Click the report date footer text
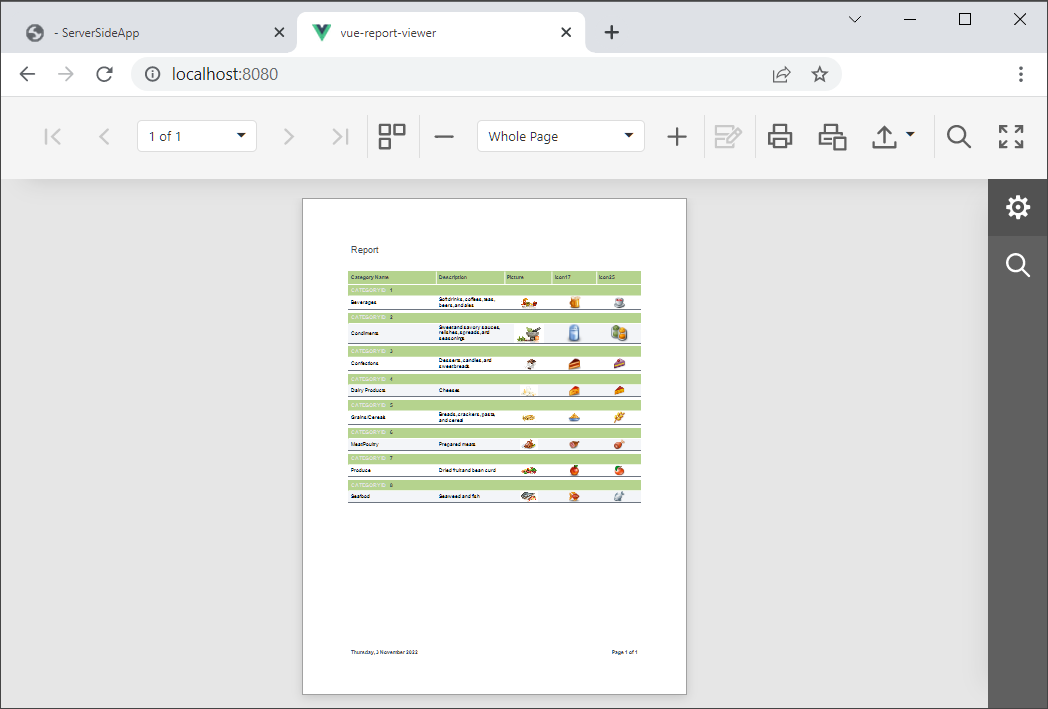Screen dimensions: 1048x709 384,652
